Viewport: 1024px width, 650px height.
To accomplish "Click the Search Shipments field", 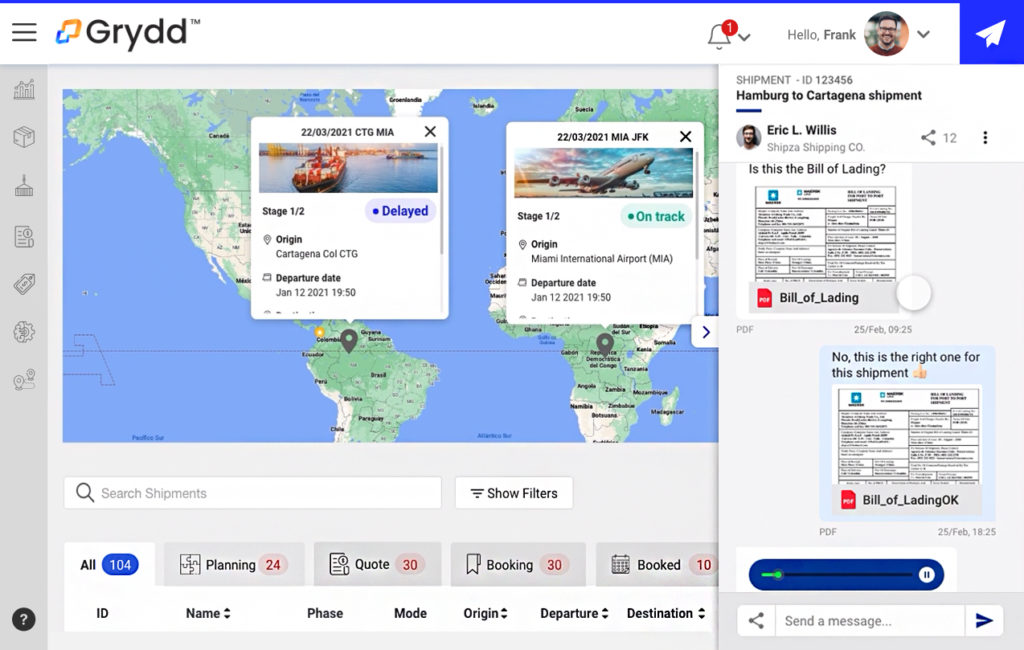I will [253, 493].
